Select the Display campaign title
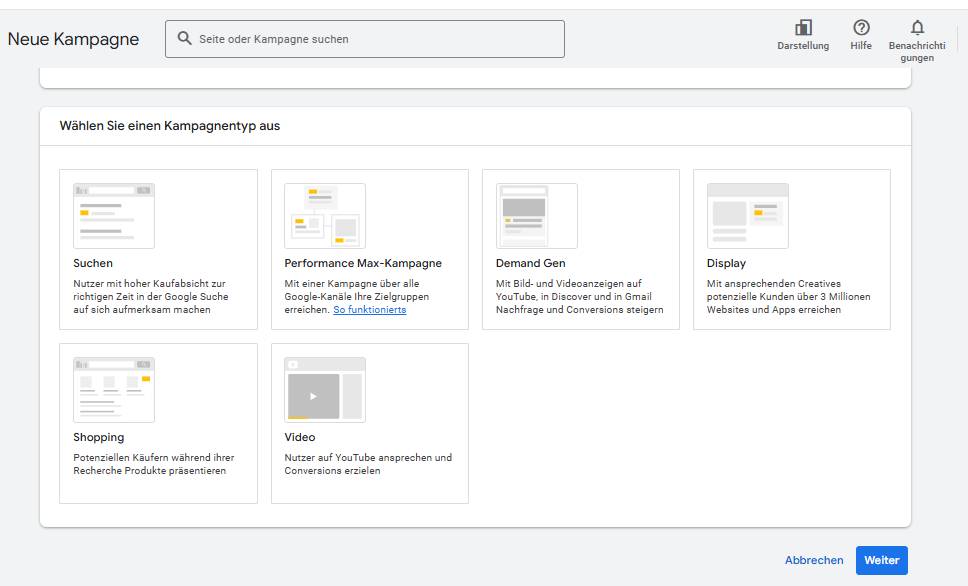The width and height of the screenshot is (968, 586). click(726, 263)
